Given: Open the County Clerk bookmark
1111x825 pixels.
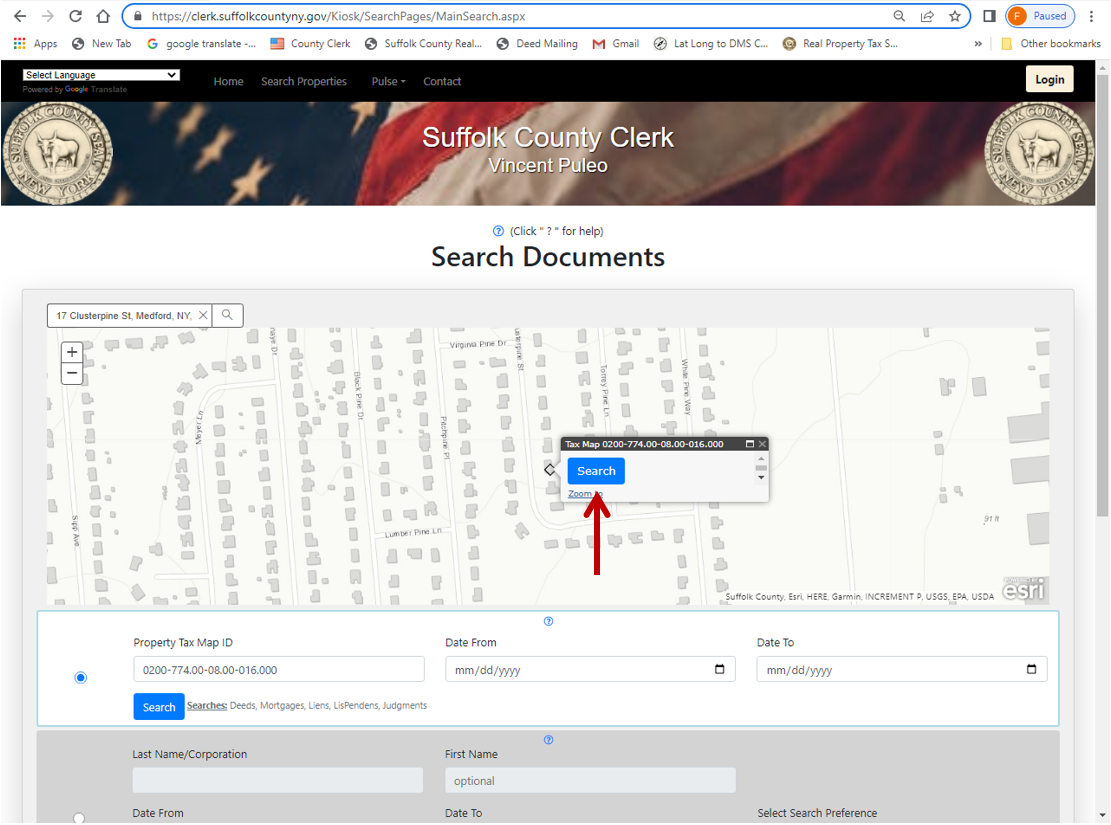Looking at the screenshot, I should tap(310, 43).
